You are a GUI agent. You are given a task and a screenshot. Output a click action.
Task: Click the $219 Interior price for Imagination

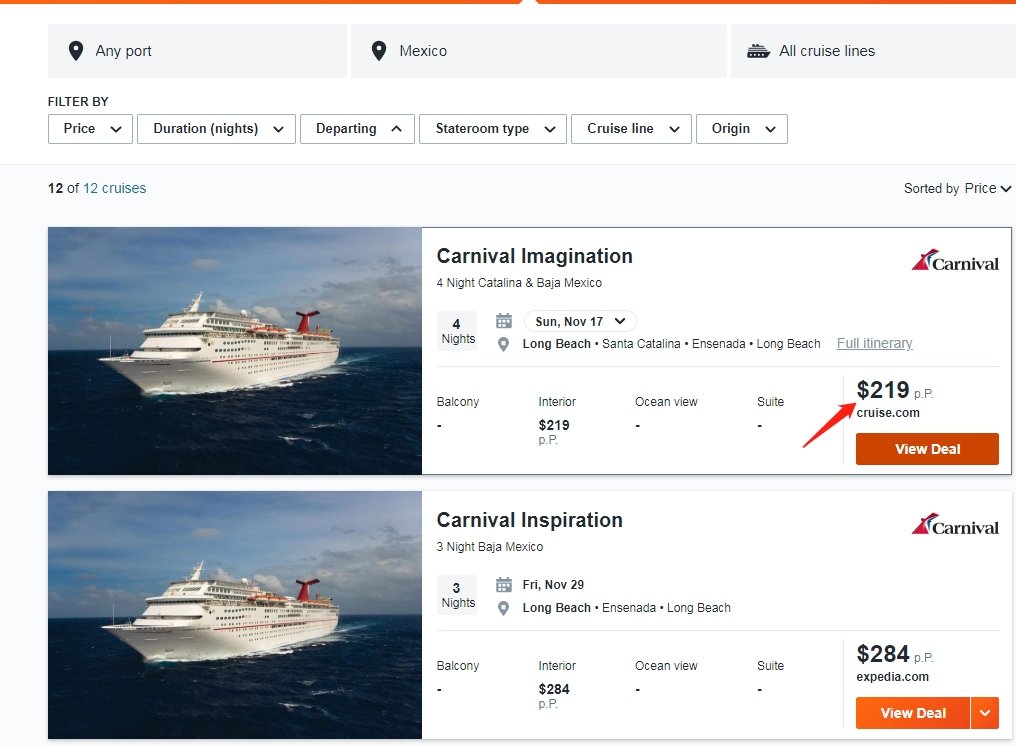pyautogui.click(x=554, y=425)
